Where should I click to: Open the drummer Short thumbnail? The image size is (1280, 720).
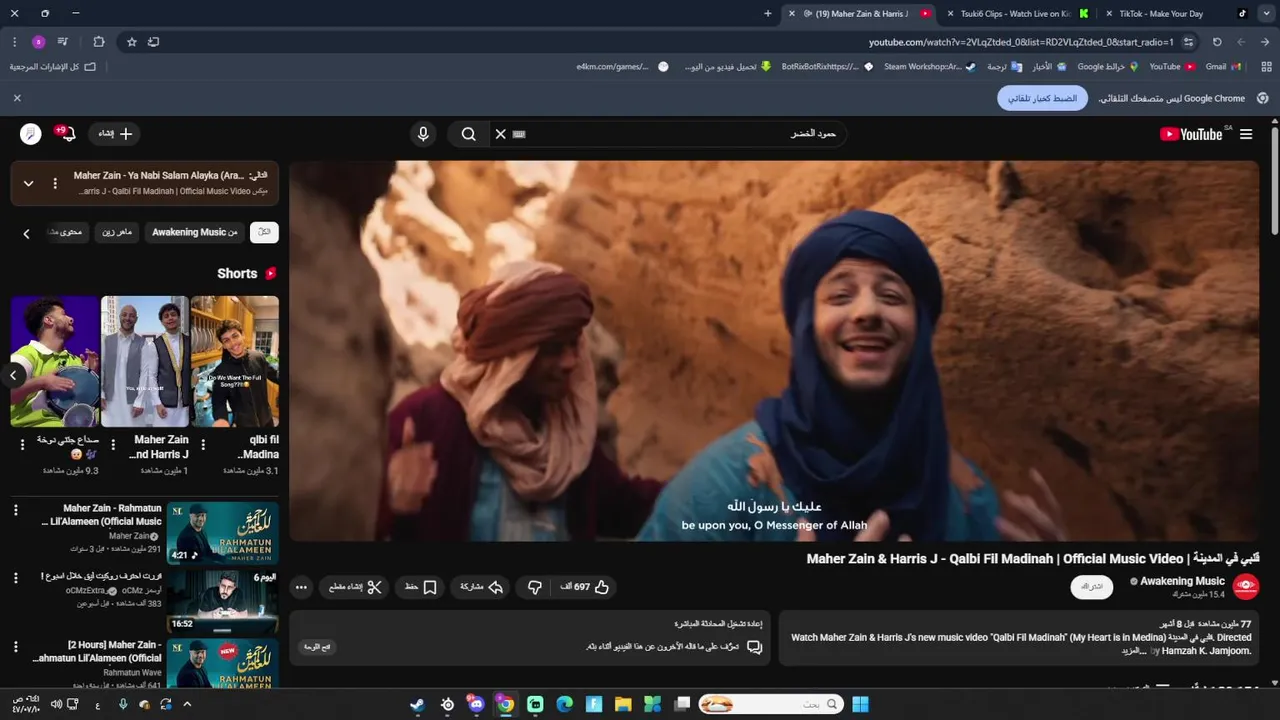click(x=55, y=361)
